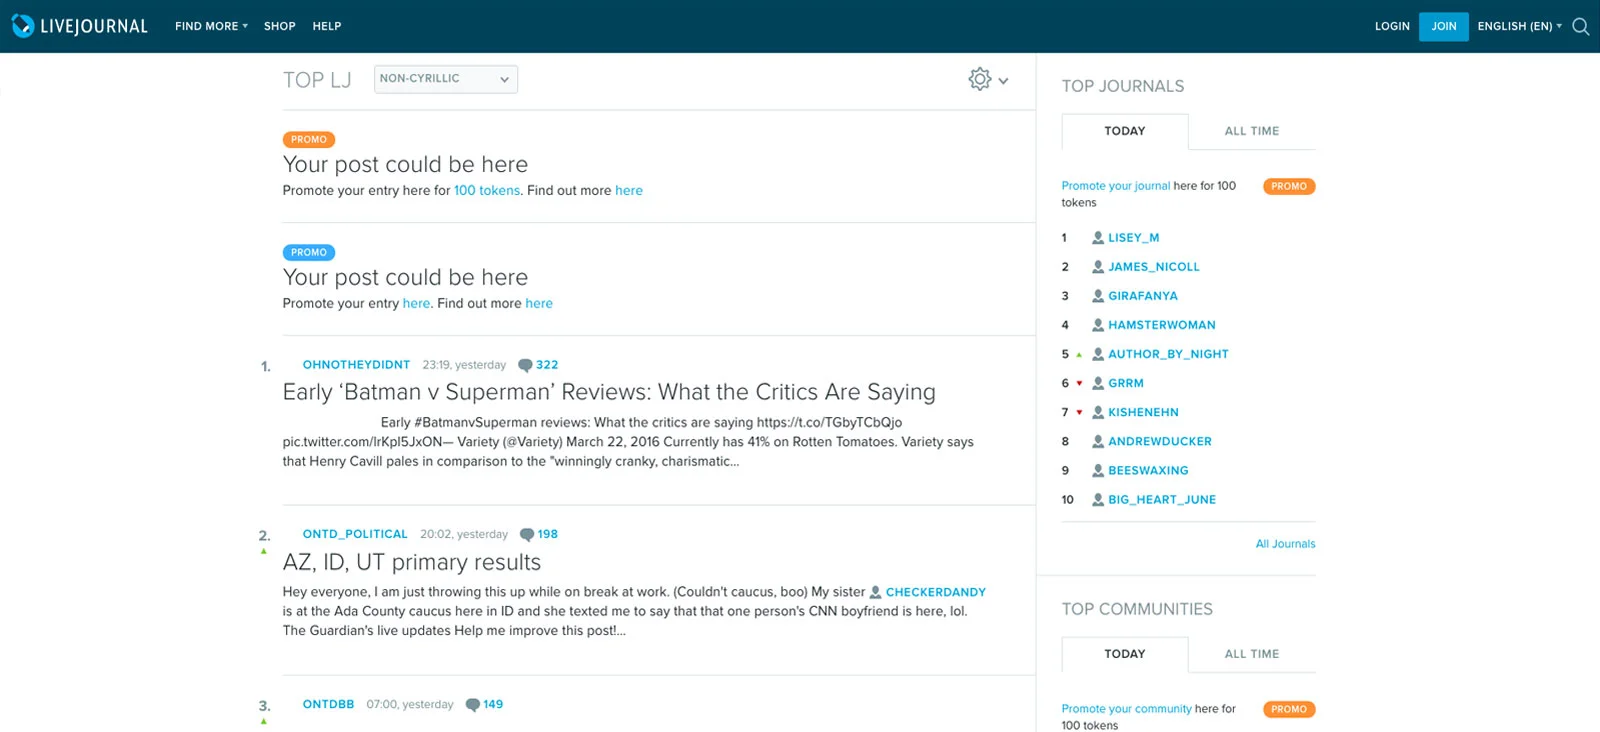Screen dimensions: 1600x732
Task: Open KISHENEHN journal link
Action: (1143, 412)
